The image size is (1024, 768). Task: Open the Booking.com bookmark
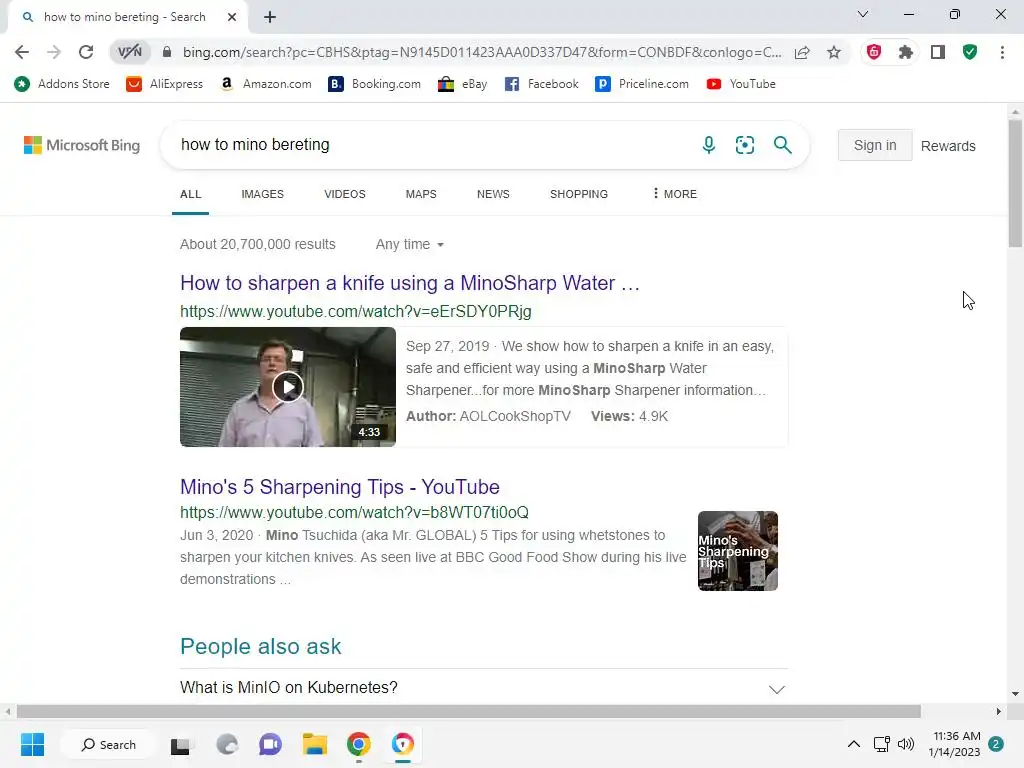coord(374,84)
